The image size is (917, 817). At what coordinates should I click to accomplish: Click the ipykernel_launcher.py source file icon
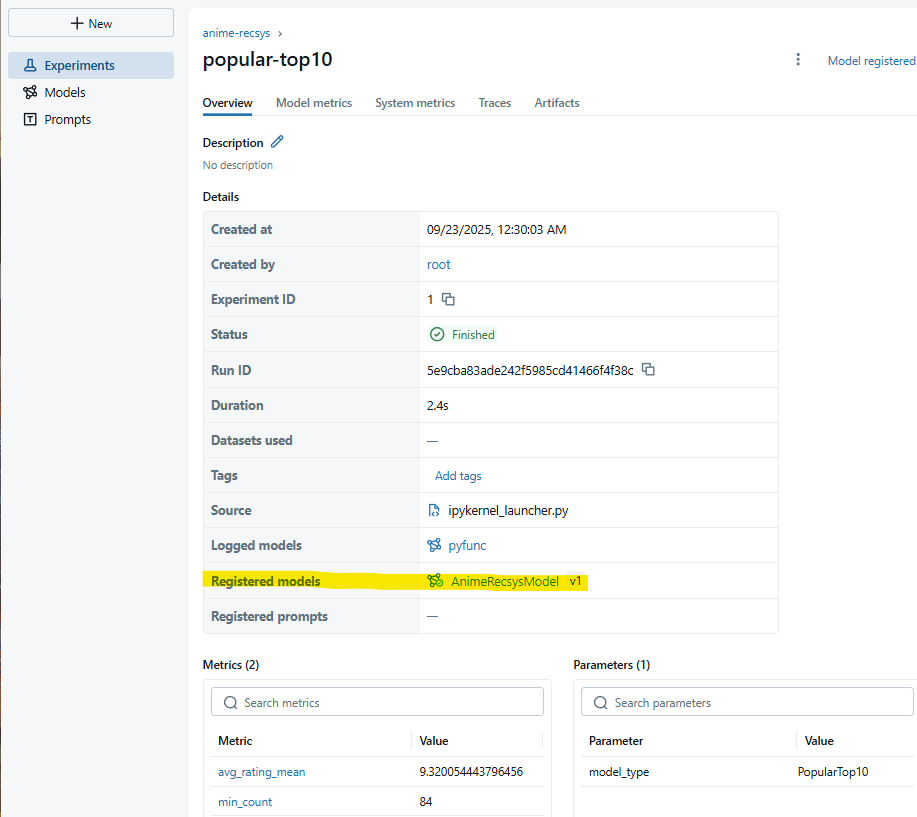434,511
